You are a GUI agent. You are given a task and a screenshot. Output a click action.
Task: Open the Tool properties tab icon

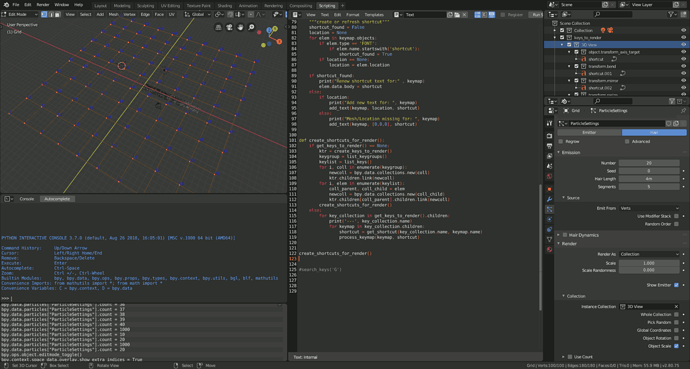[549, 124]
